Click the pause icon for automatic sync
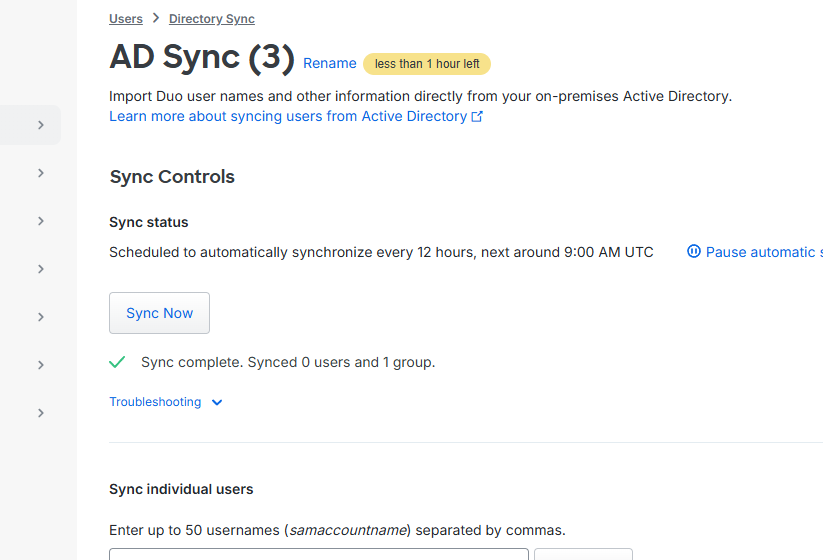The image size is (823, 560). [x=693, y=251]
